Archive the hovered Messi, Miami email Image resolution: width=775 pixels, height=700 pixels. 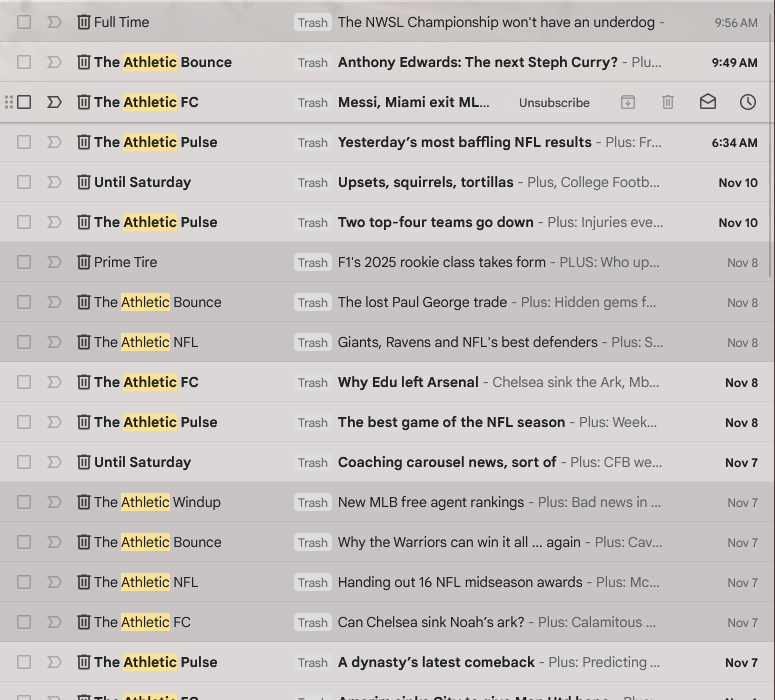point(628,102)
